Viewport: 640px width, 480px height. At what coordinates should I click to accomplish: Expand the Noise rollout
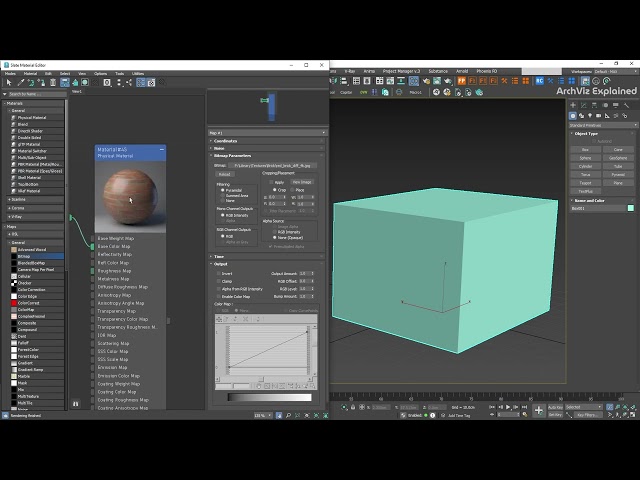[x=267, y=148]
